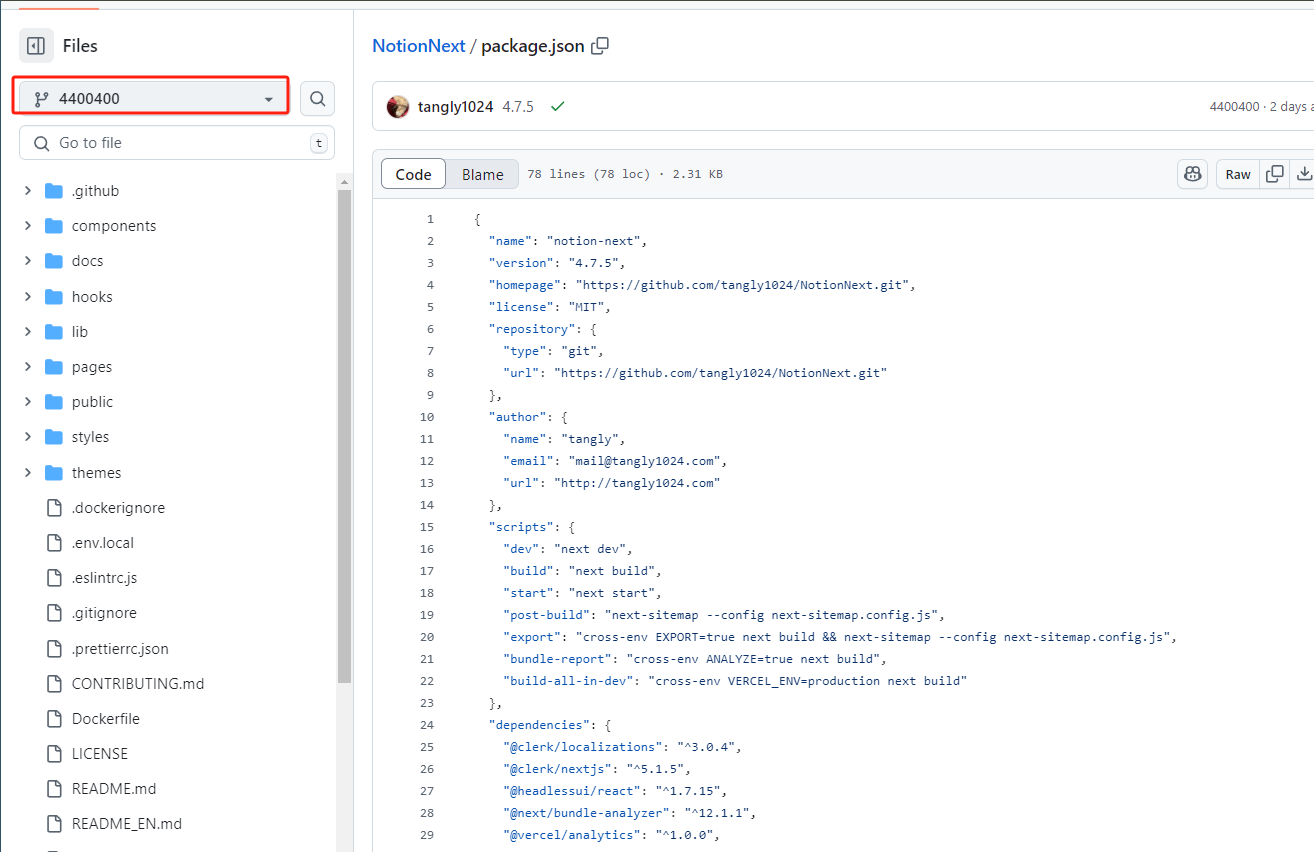Expand the lib folder chevron
Viewport: 1314px width, 852px height.
click(28, 332)
